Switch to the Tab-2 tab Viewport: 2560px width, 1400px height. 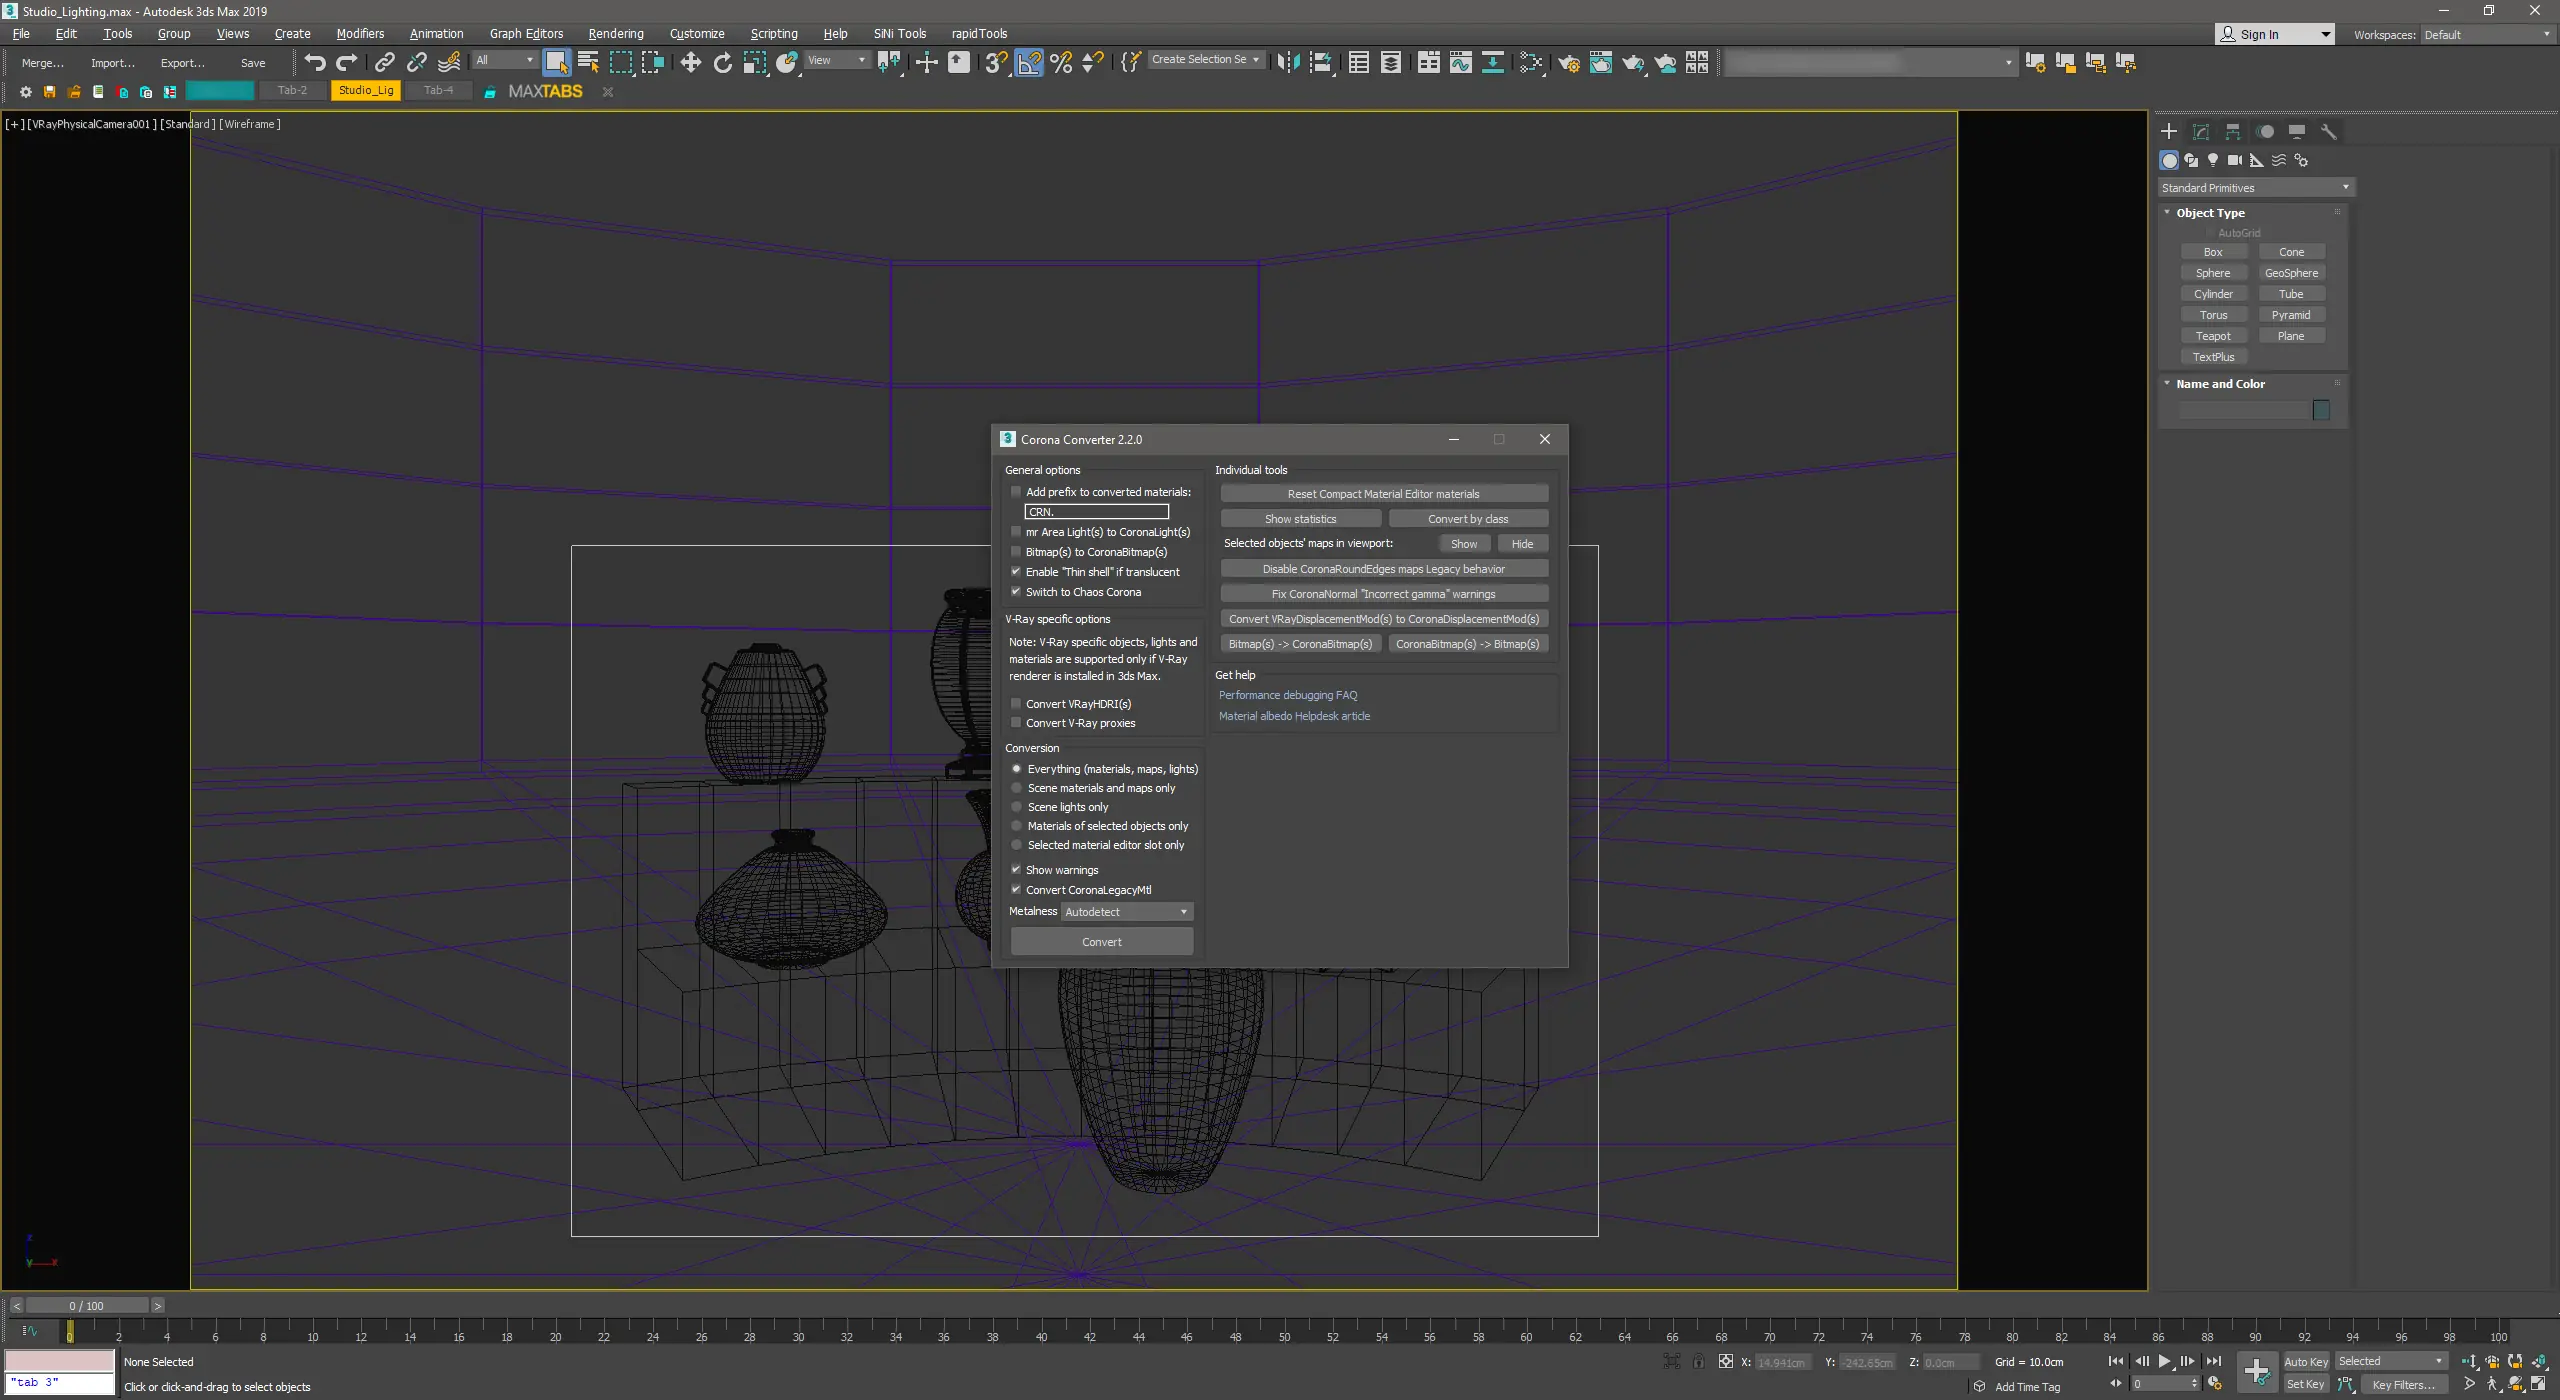pos(292,90)
